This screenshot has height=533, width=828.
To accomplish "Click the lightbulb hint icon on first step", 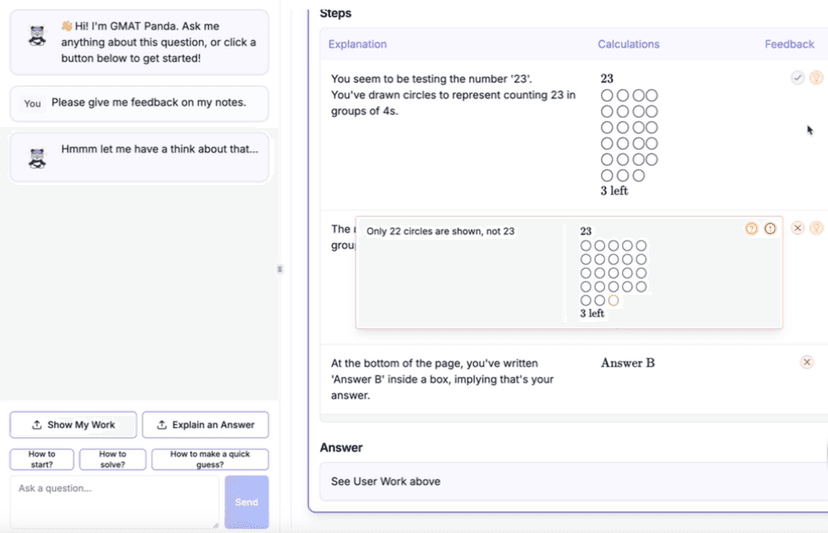I will pos(816,77).
